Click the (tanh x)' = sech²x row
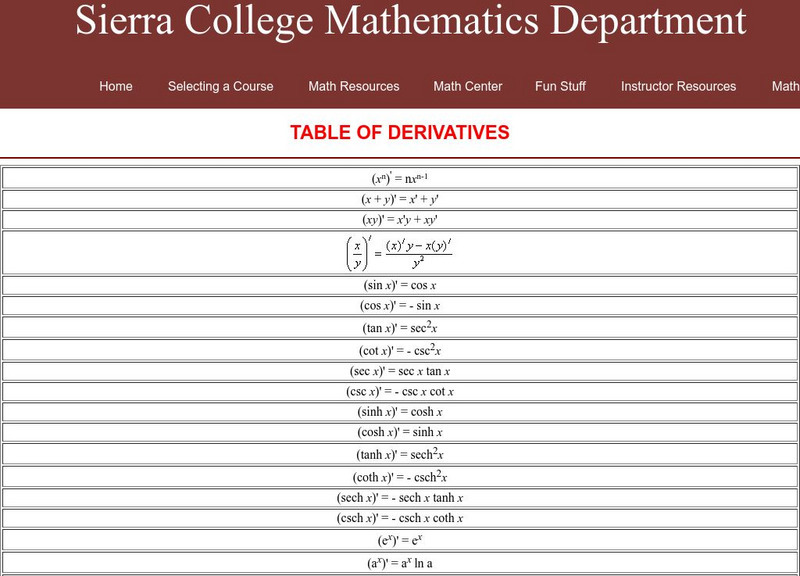 (x=399, y=454)
